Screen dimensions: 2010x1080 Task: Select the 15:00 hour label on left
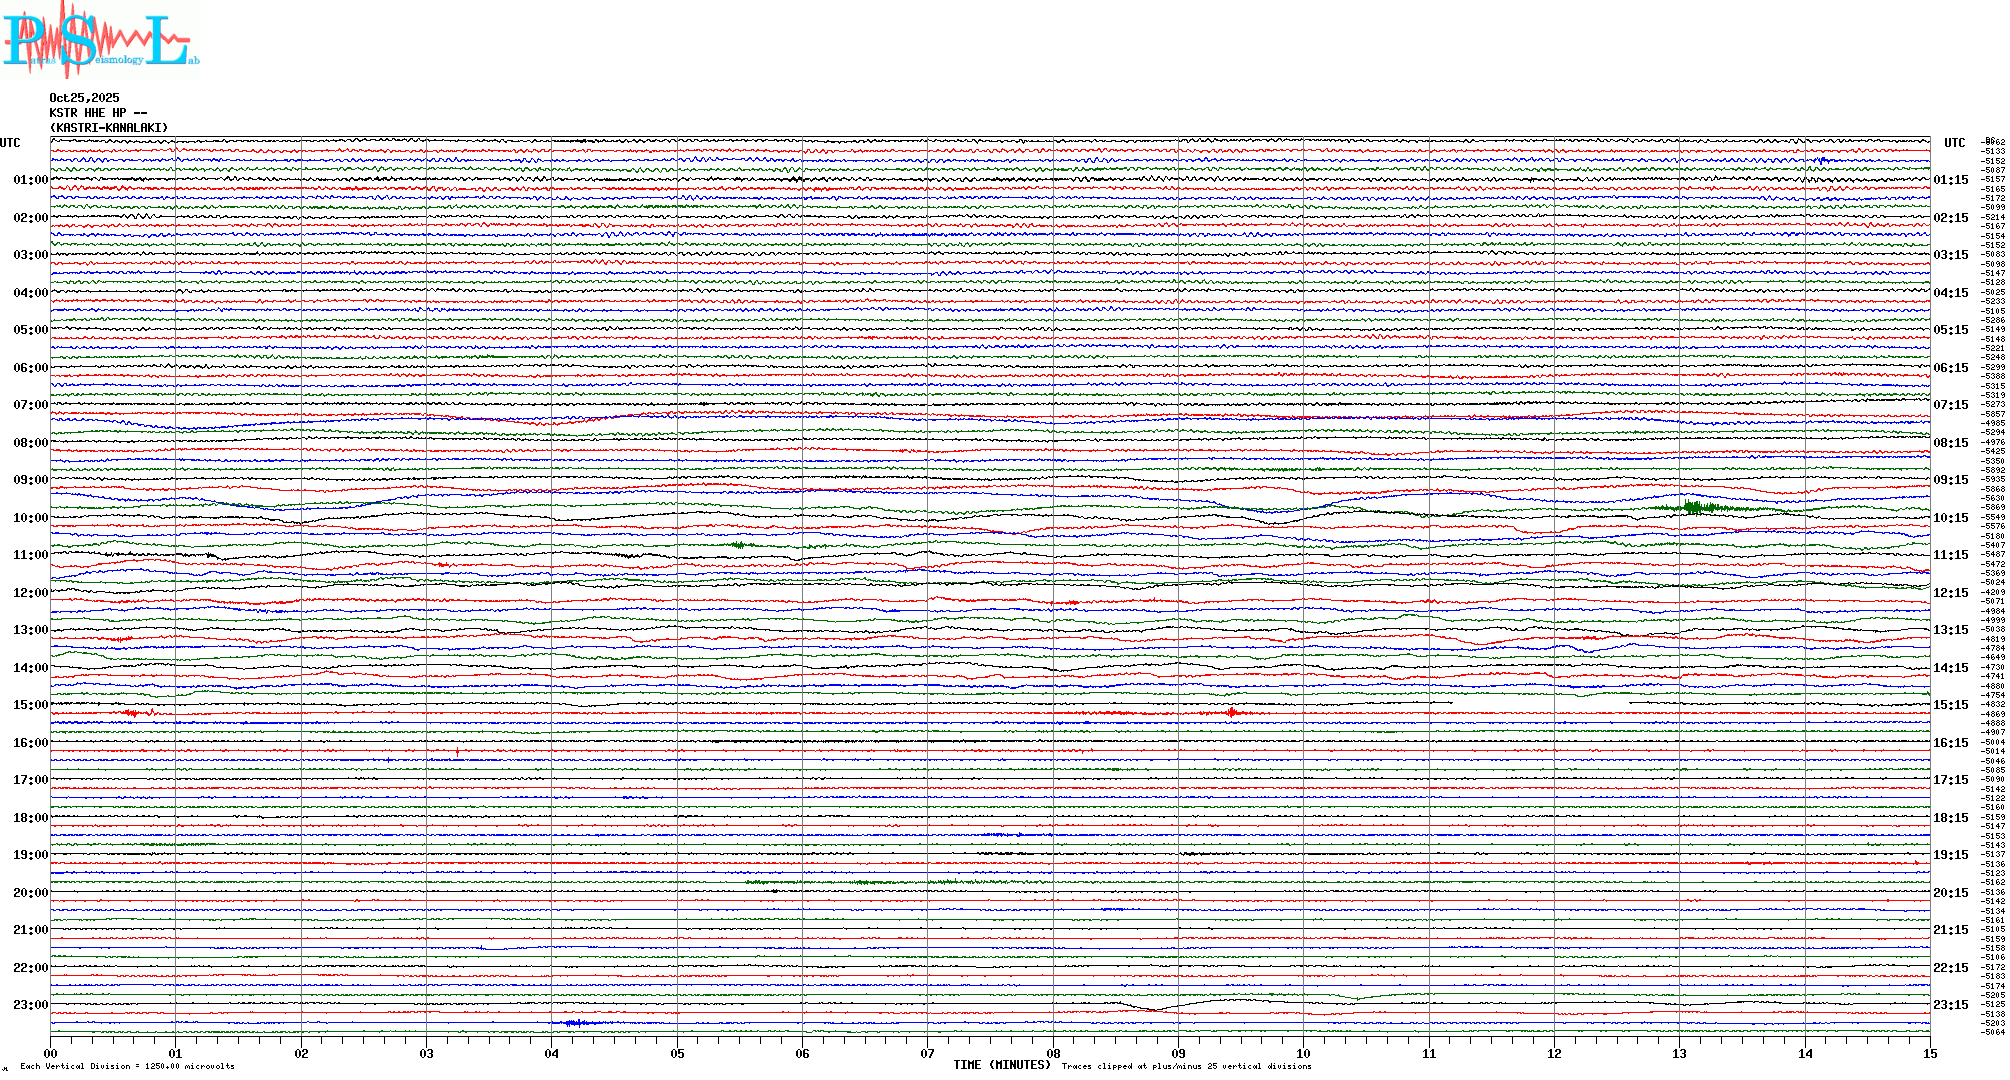[x=30, y=705]
